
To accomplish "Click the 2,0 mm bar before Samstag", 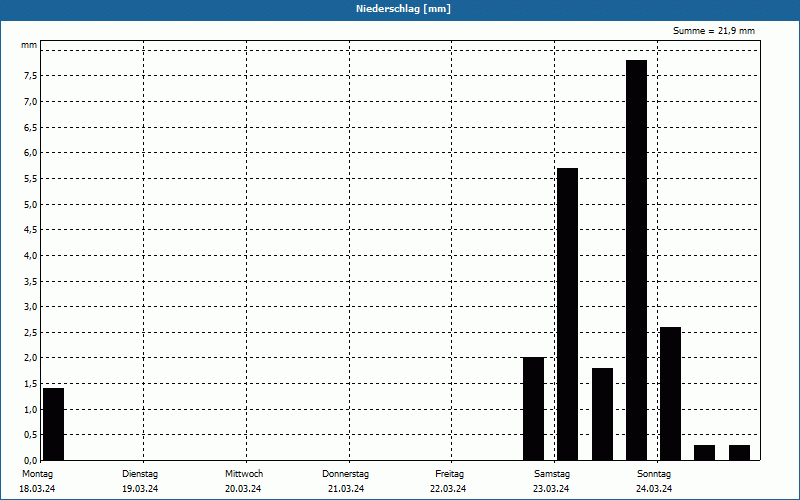I will pos(534,409).
